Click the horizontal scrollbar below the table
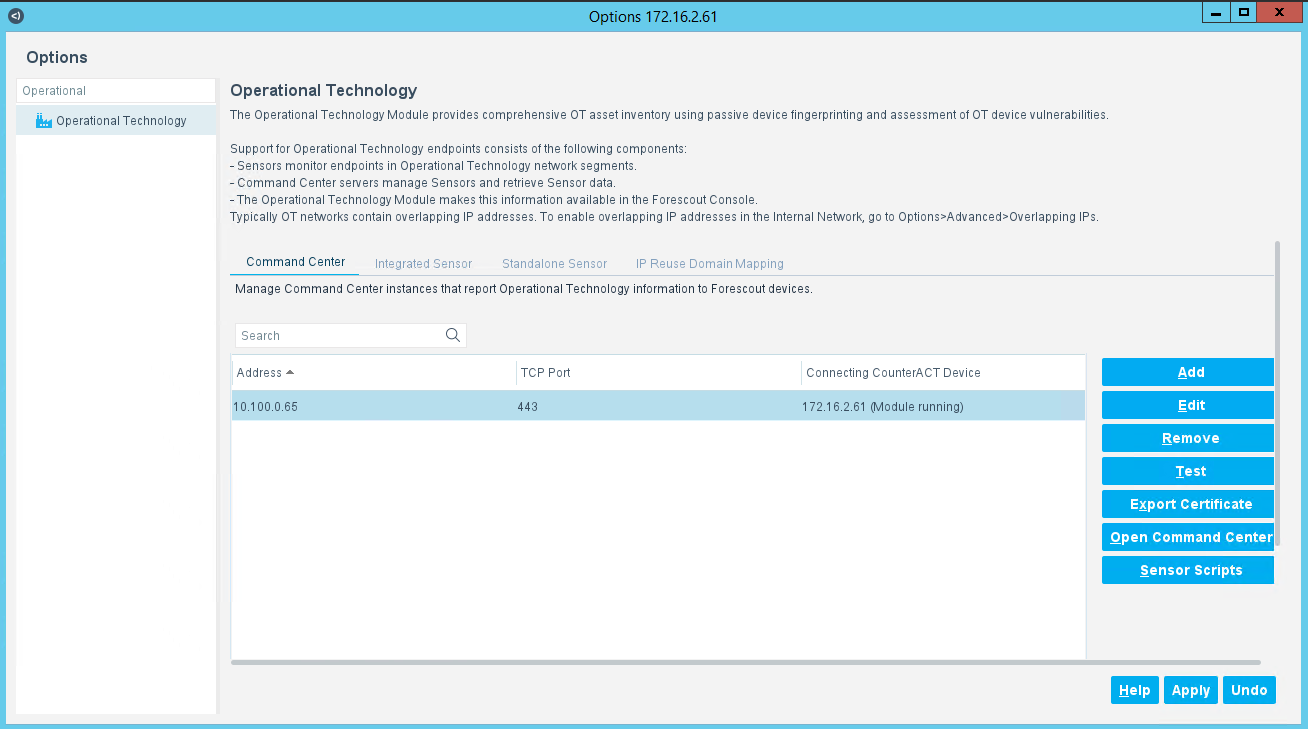Viewport: 1308px width, 729px height. pos(745,662)
